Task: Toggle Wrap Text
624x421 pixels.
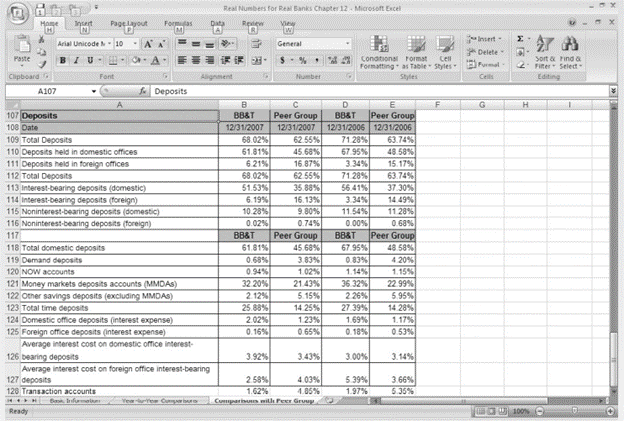Action: [257, 44]
